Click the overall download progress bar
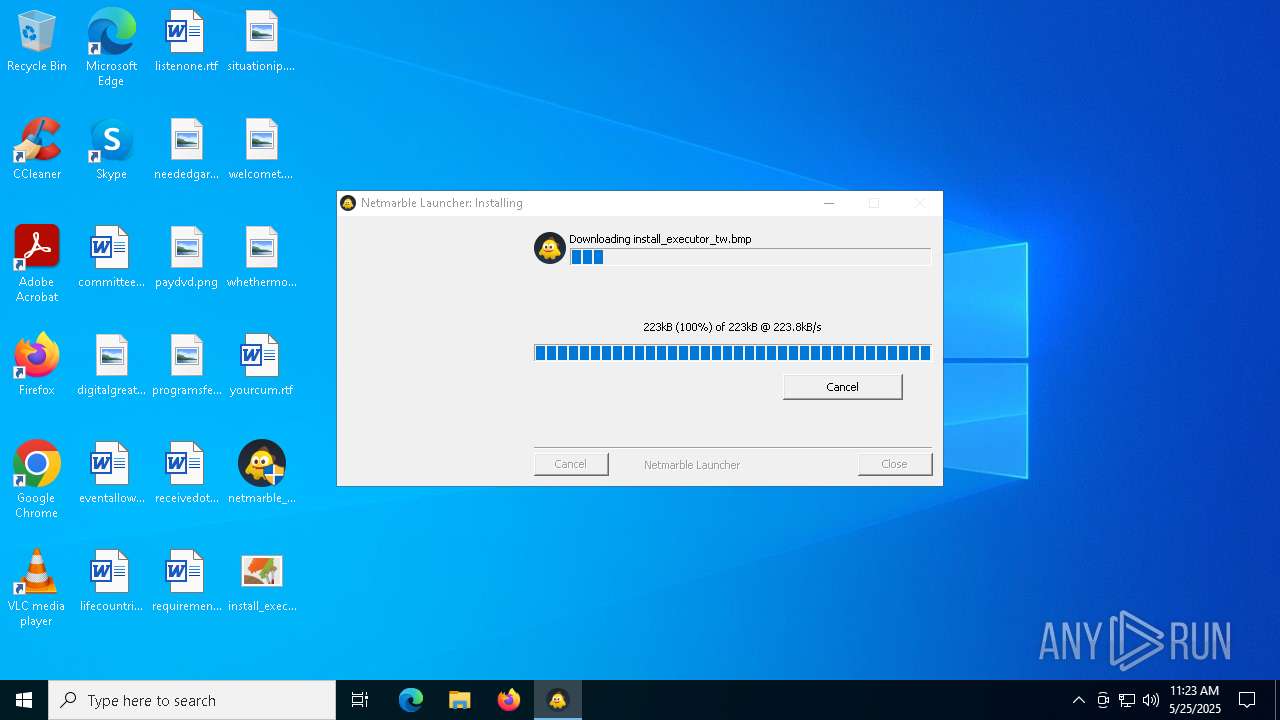Screen dimensions: 1280x720 [x=733, y=353]
